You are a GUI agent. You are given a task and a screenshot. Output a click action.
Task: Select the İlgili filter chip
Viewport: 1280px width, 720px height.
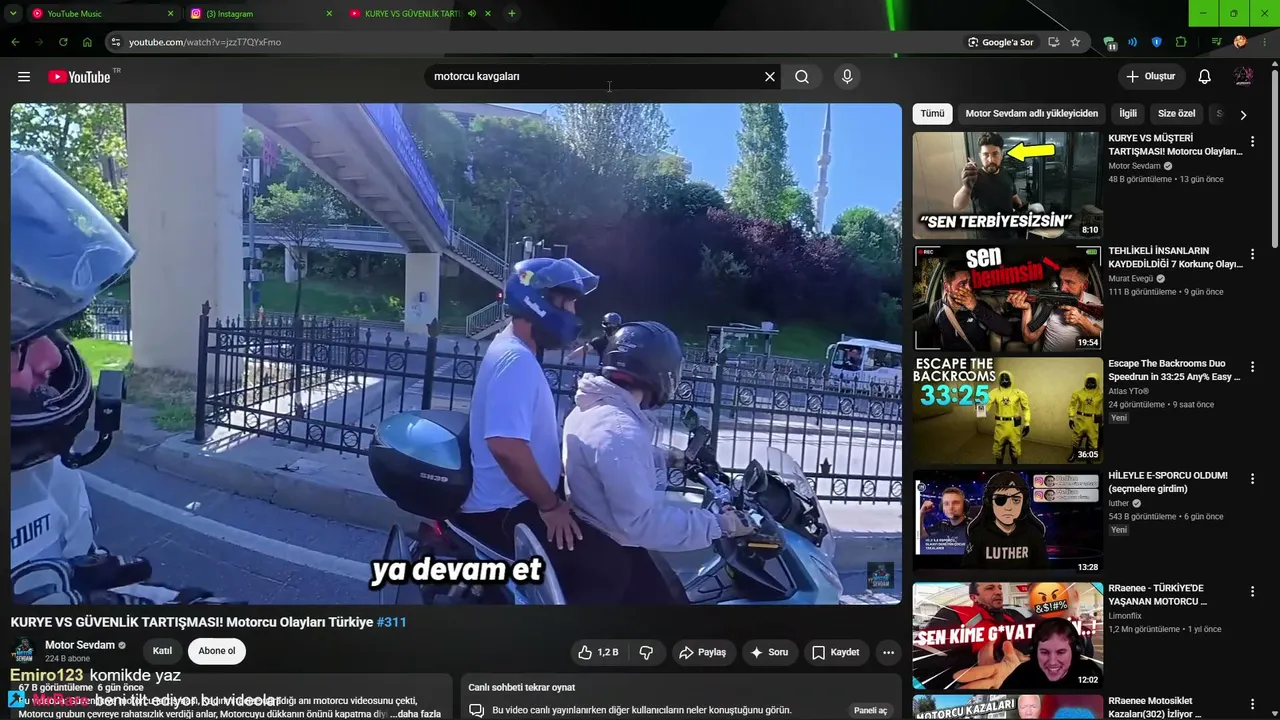tap(1128, 114)
